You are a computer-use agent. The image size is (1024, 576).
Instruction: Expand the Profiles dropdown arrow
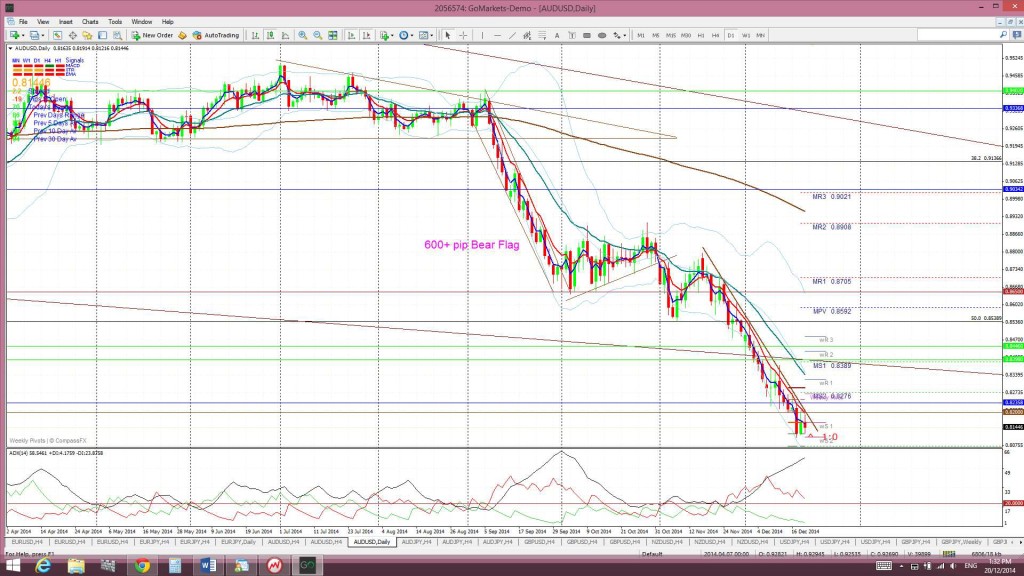(43, 35)
